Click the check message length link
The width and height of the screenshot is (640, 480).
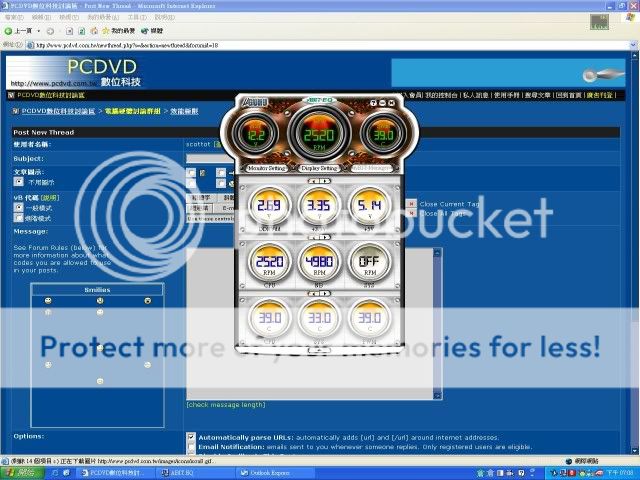pyautogui.click(x=226, y=404)
